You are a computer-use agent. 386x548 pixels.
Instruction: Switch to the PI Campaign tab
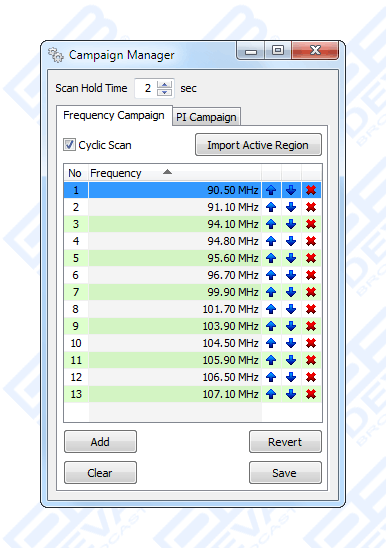(206, 117)
